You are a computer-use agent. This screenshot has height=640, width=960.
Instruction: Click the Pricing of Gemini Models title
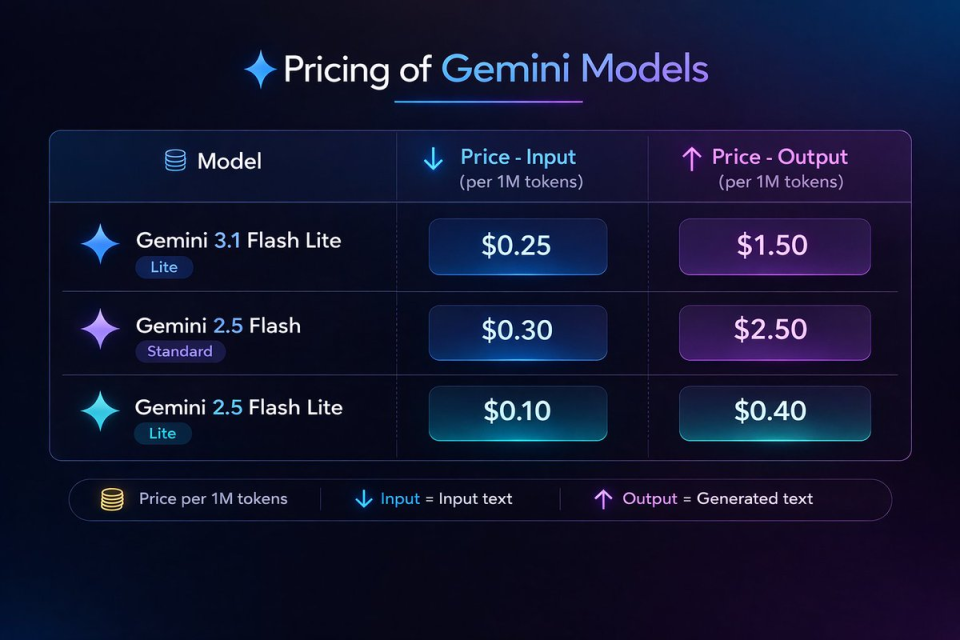click(x=496, y=69)
